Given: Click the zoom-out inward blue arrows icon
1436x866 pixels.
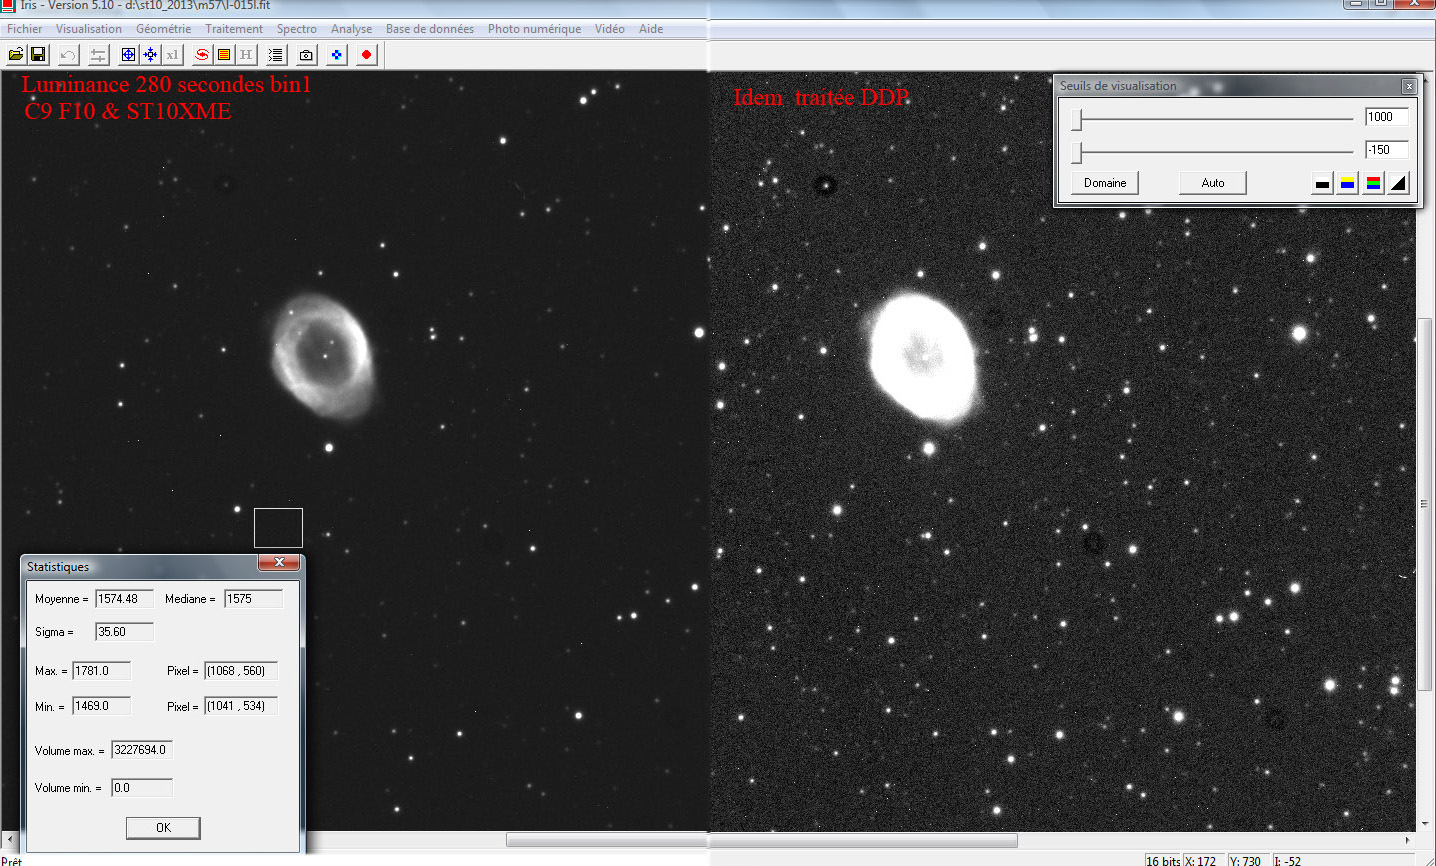Looking at the screenshot, I should point(150,55).
